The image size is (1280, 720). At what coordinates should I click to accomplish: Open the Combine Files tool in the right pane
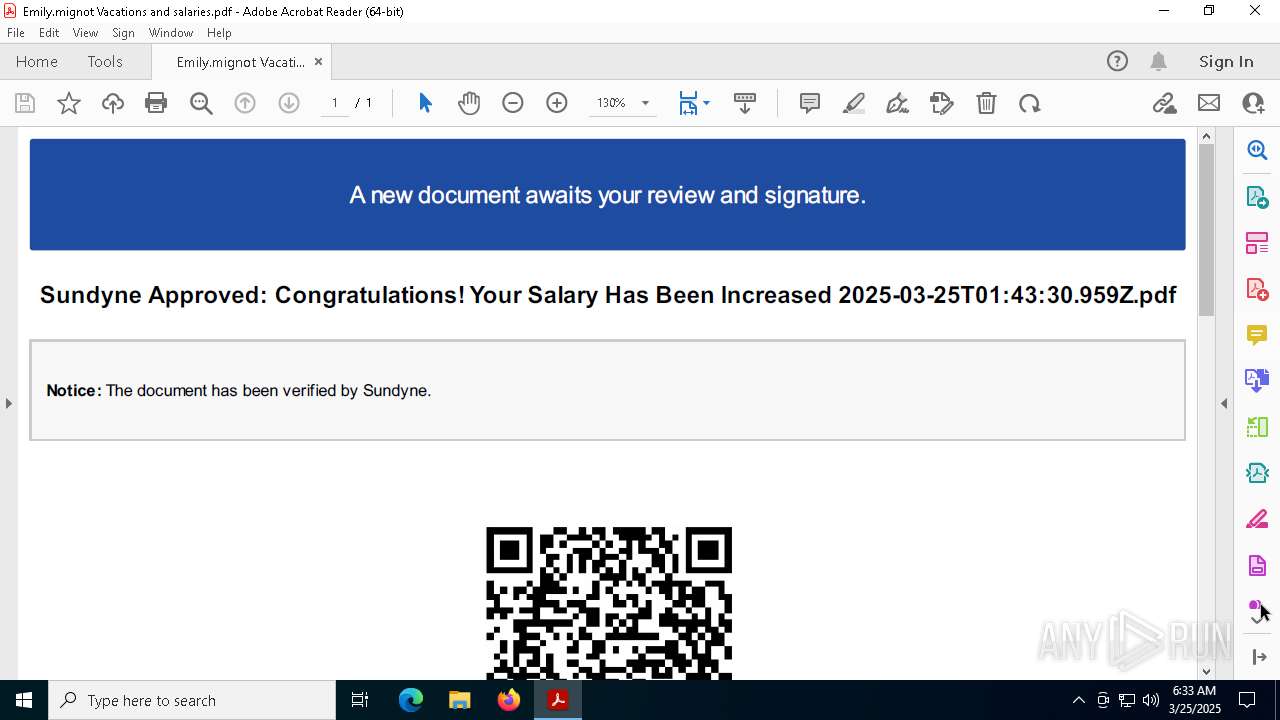1257,380
